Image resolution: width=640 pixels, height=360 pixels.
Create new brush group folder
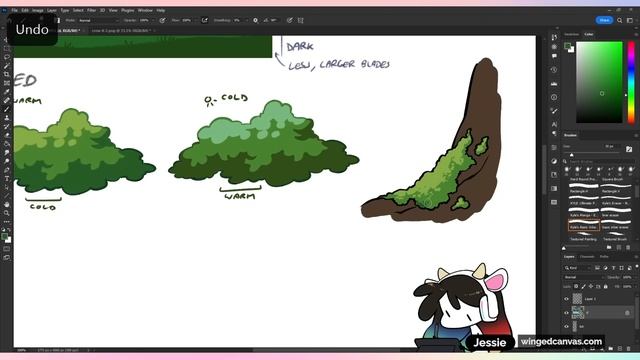[x=609, y=247]
